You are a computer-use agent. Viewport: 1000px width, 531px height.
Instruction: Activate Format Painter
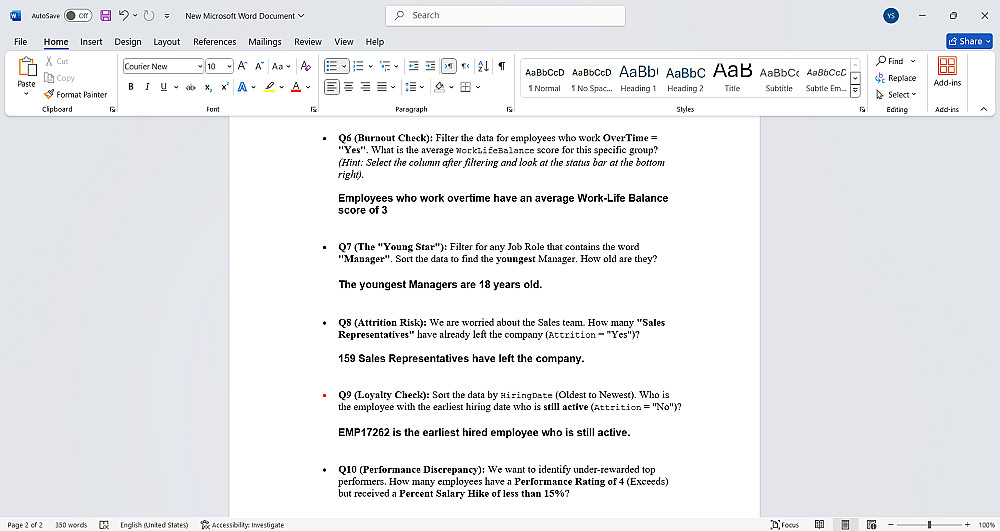coord(75,94)
